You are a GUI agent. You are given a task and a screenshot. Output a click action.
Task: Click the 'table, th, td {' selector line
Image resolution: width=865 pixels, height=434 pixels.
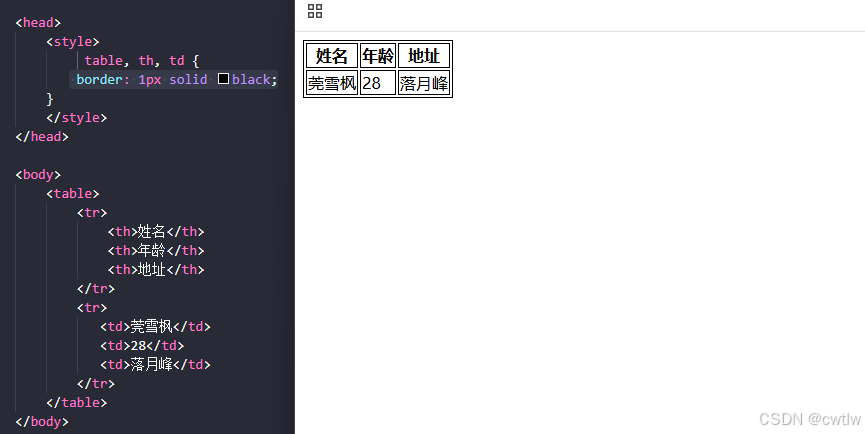pyautogui.click(x=142, y=60)
